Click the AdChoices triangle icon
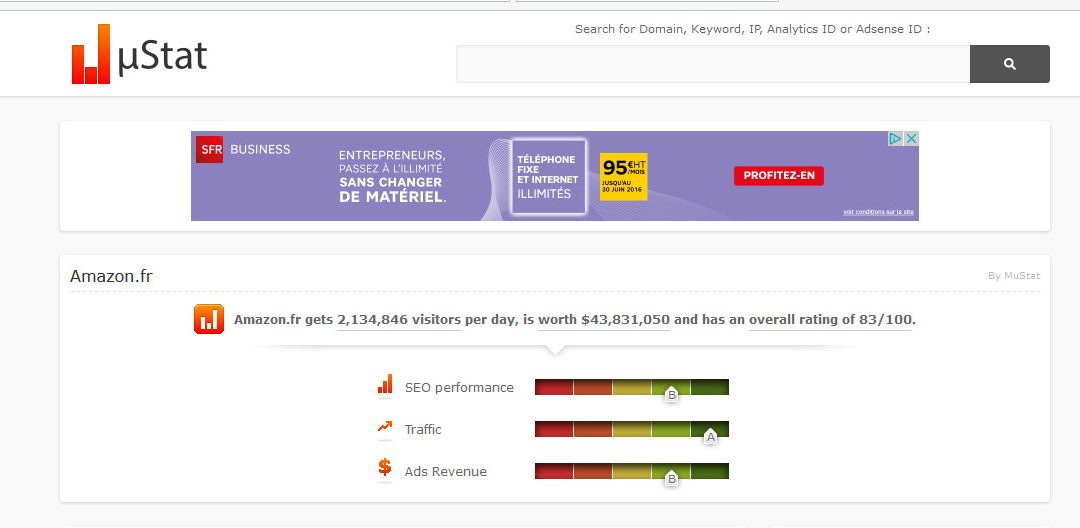This screenshot has height=528, width=1080. tap(895, 138)
